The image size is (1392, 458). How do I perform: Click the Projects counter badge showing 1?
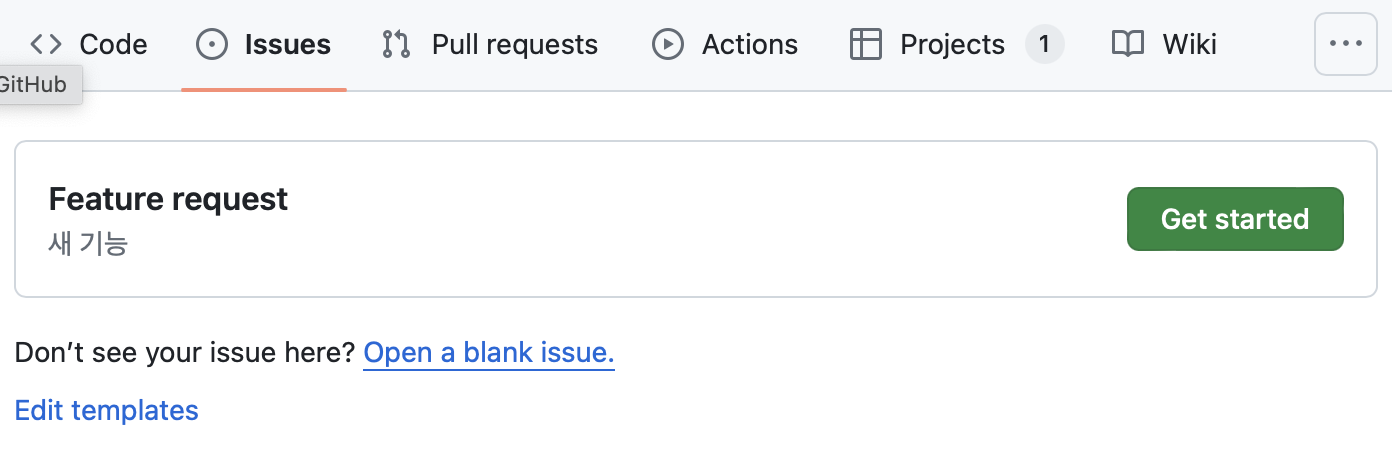click(1044, 44)
